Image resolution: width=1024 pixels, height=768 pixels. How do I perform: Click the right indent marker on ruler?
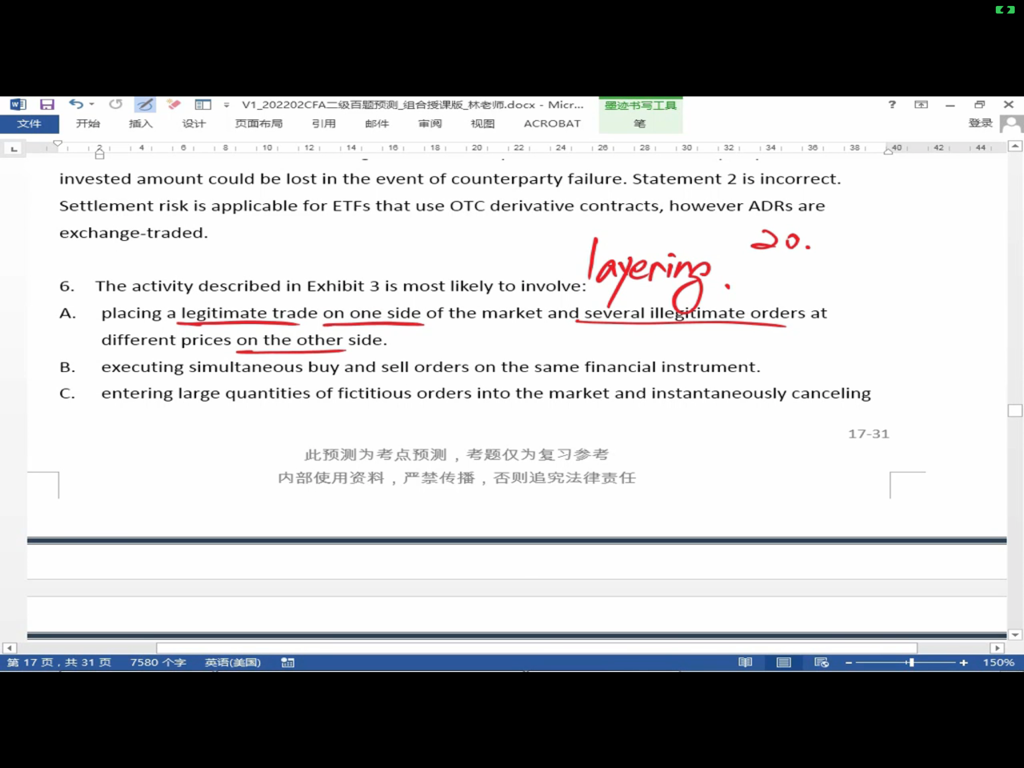click(x=889, y=151)
